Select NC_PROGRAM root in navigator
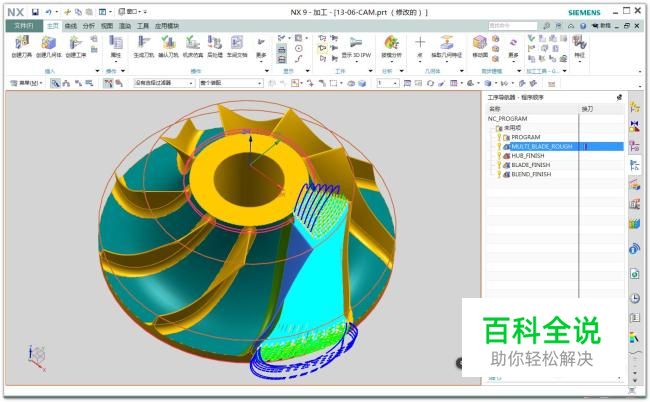The width and height of the screenshot is (650, 402). (507, 119)
